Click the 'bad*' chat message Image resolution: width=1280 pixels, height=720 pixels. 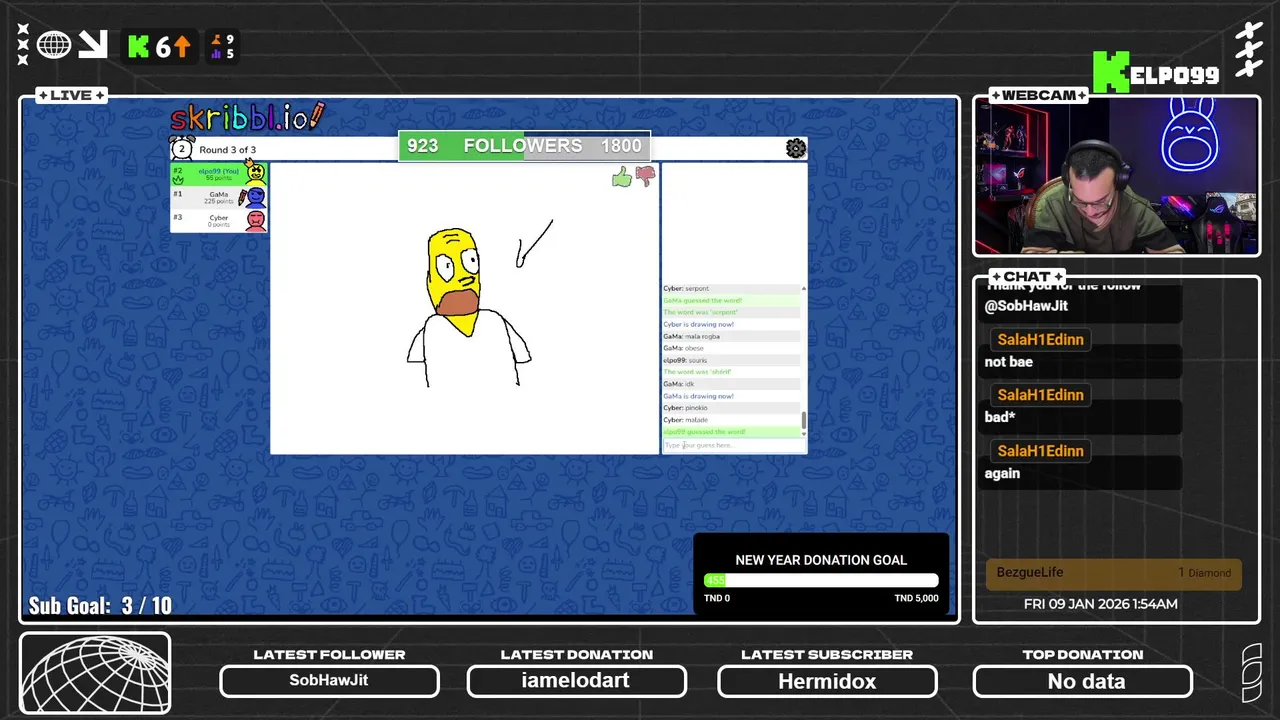(1000, 417)
